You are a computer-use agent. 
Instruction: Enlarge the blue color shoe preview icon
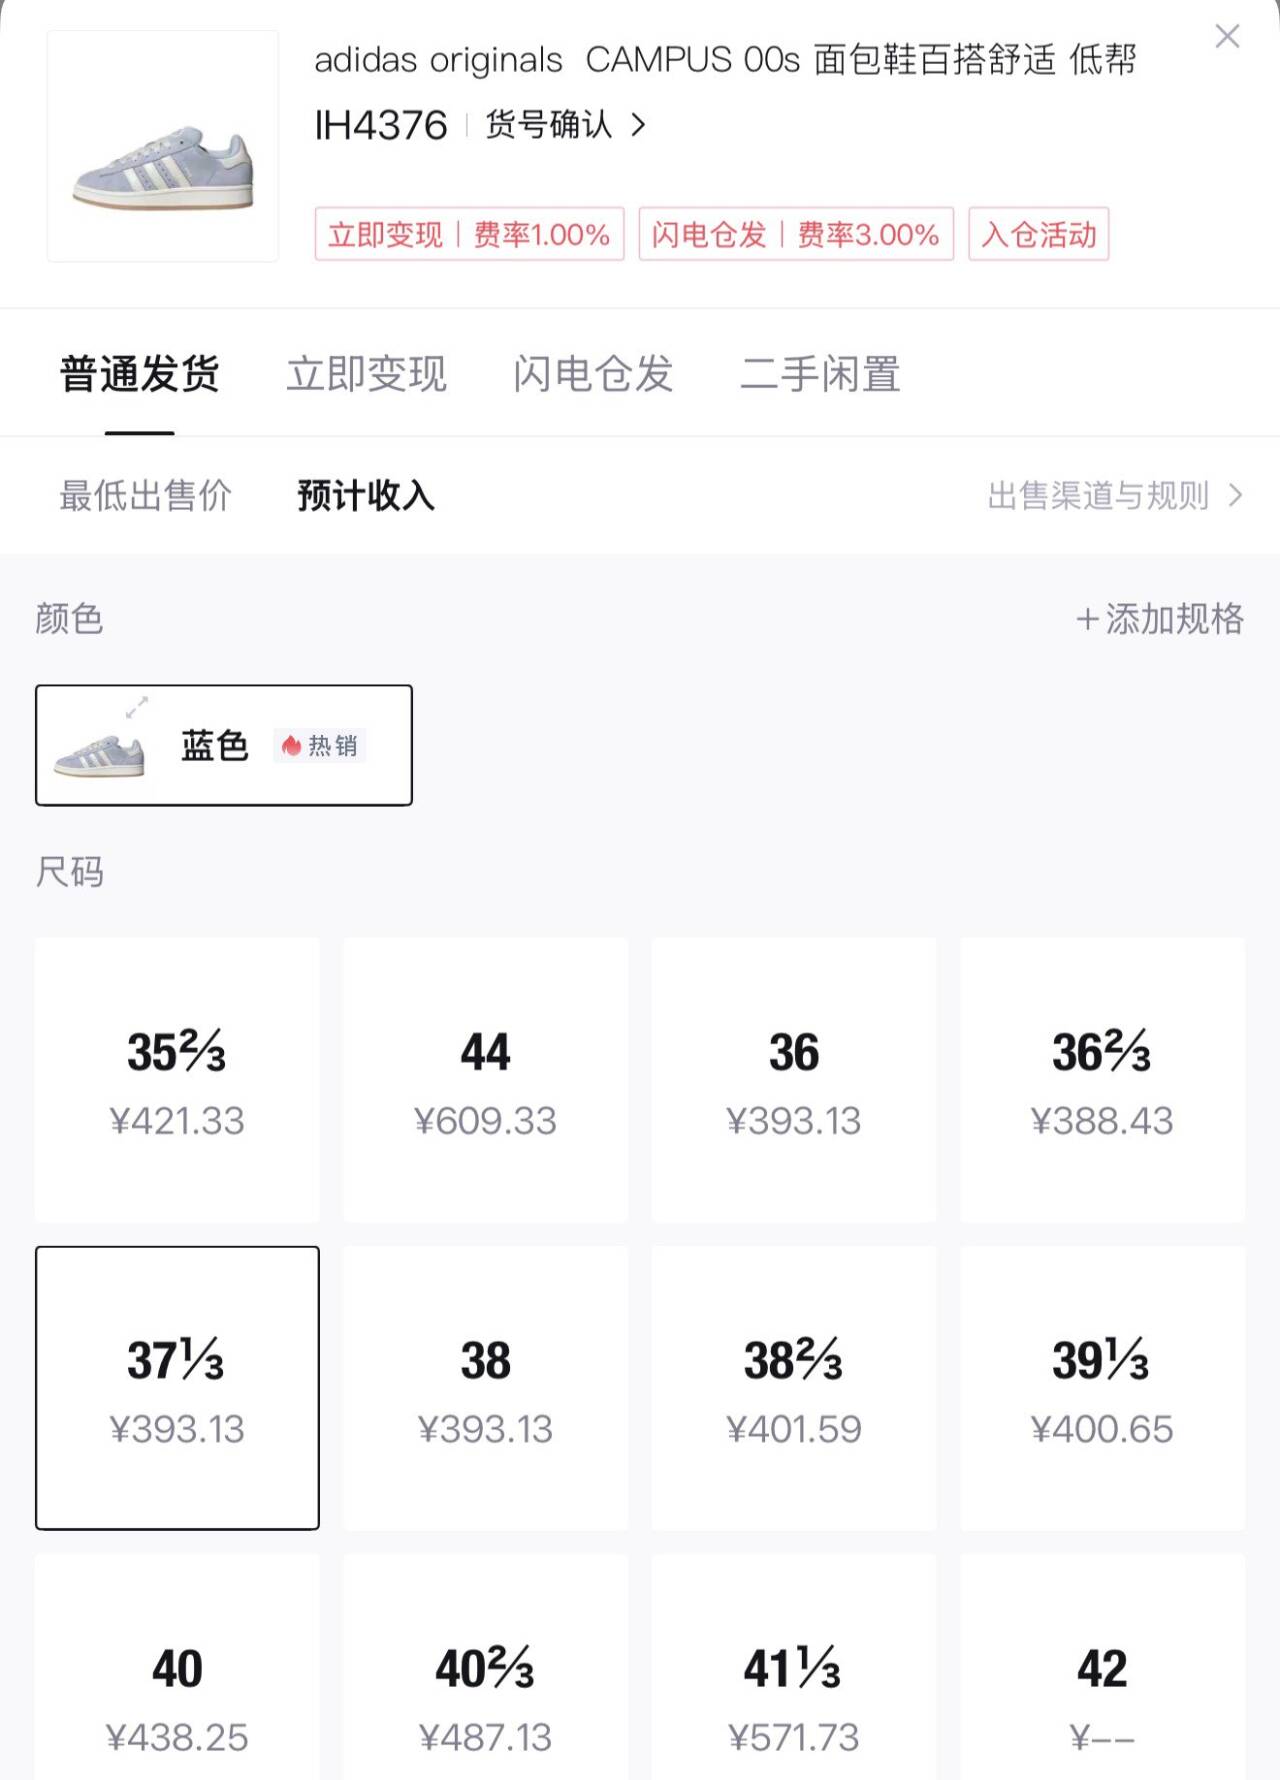pos(137,707)
